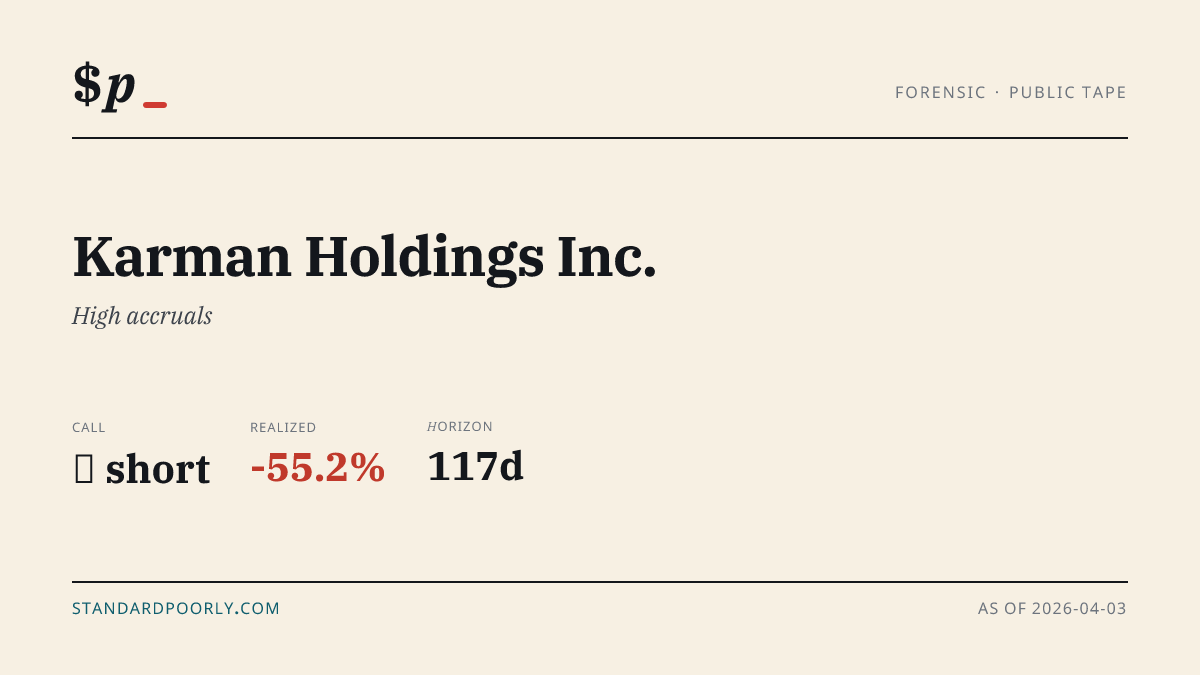Click the dot separator between FORENSIC and PUBLIC

tap(997, 92)
